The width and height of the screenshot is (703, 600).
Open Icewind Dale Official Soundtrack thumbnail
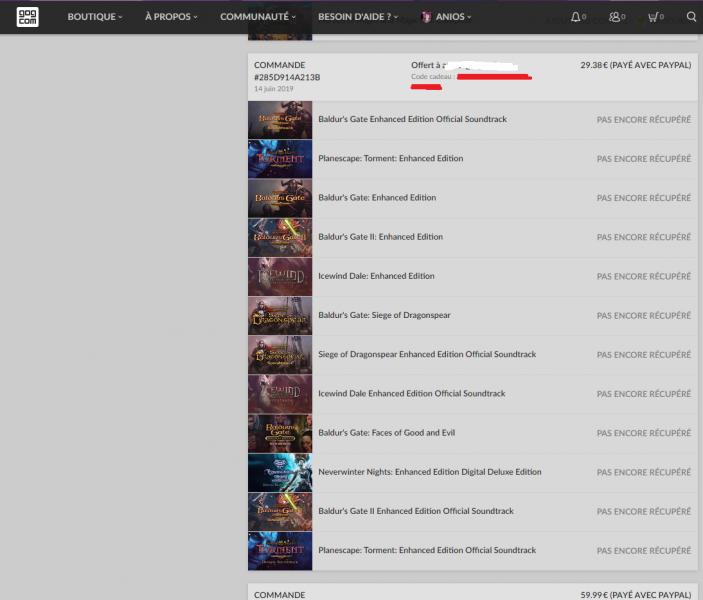pos(280,394)
